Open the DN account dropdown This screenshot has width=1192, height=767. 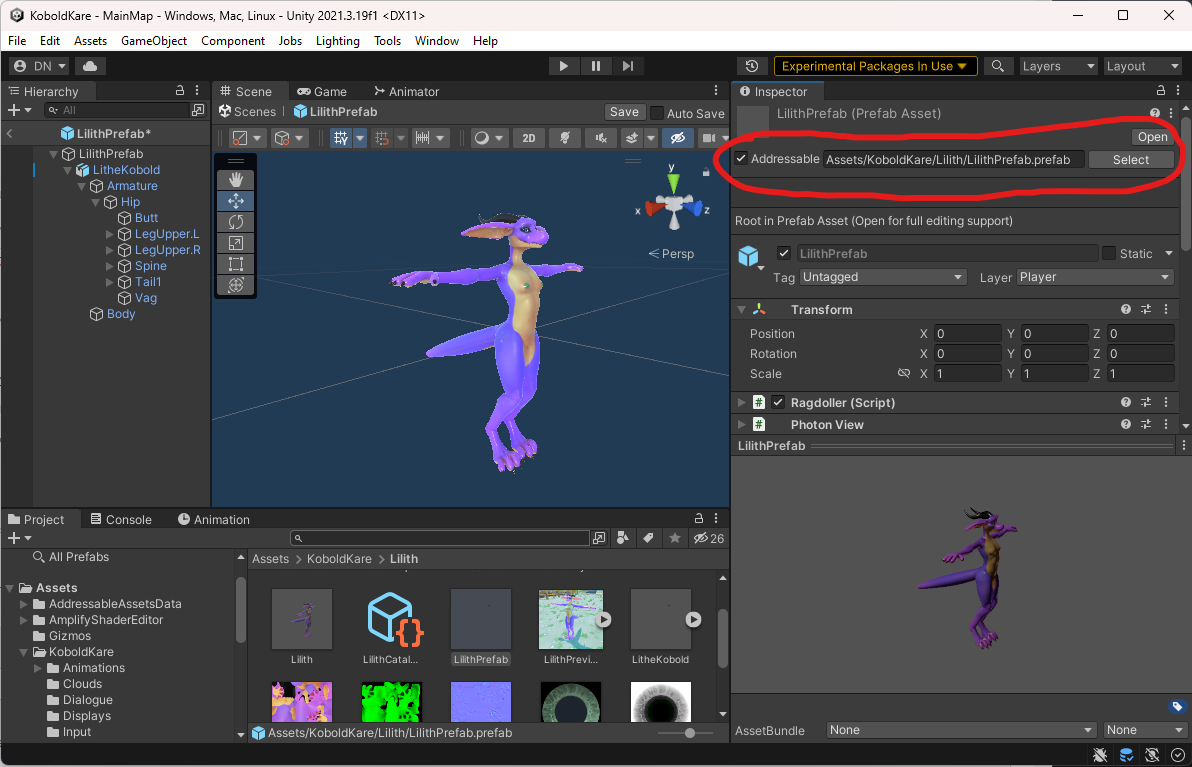coord(40,66)
